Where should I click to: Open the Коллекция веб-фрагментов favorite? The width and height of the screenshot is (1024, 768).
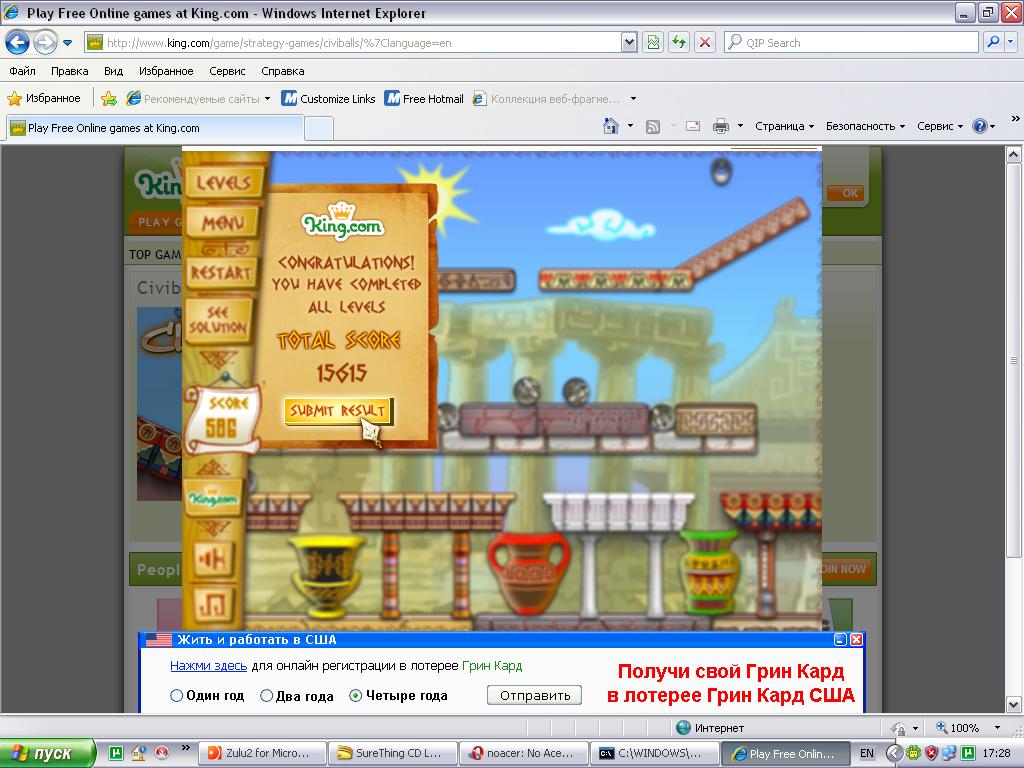click(546, 99)
